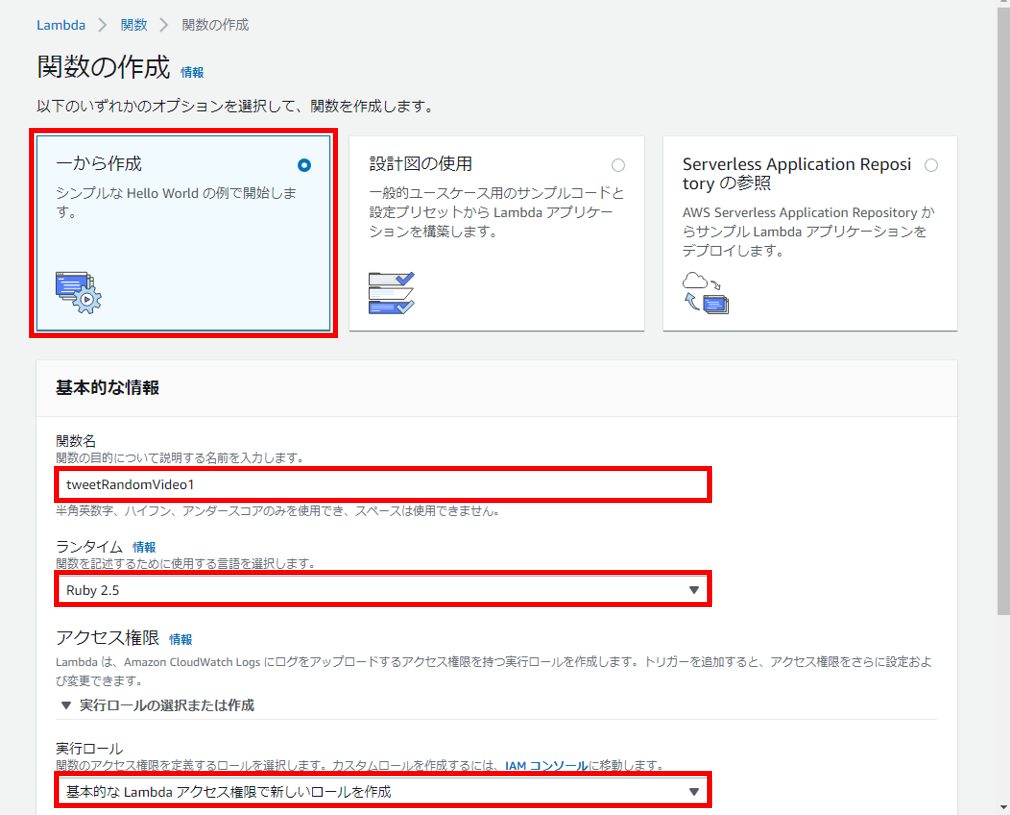Click the page vertical scrollbar thumb

pos(1004,309)
